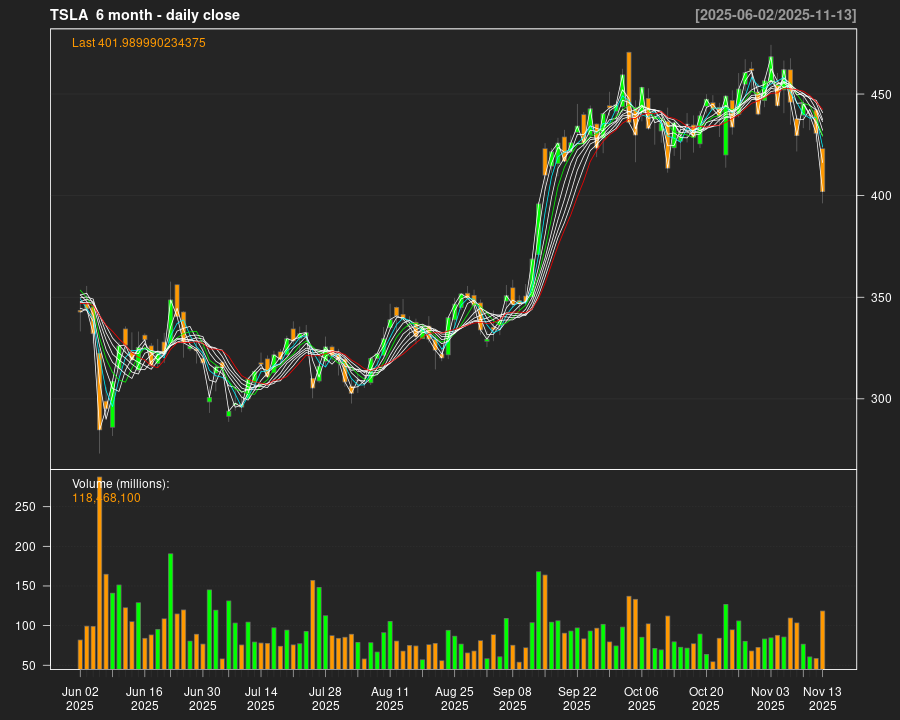Click the last orange volume bar on the right
The image size is (900, 720).
[x=822, y=639]
